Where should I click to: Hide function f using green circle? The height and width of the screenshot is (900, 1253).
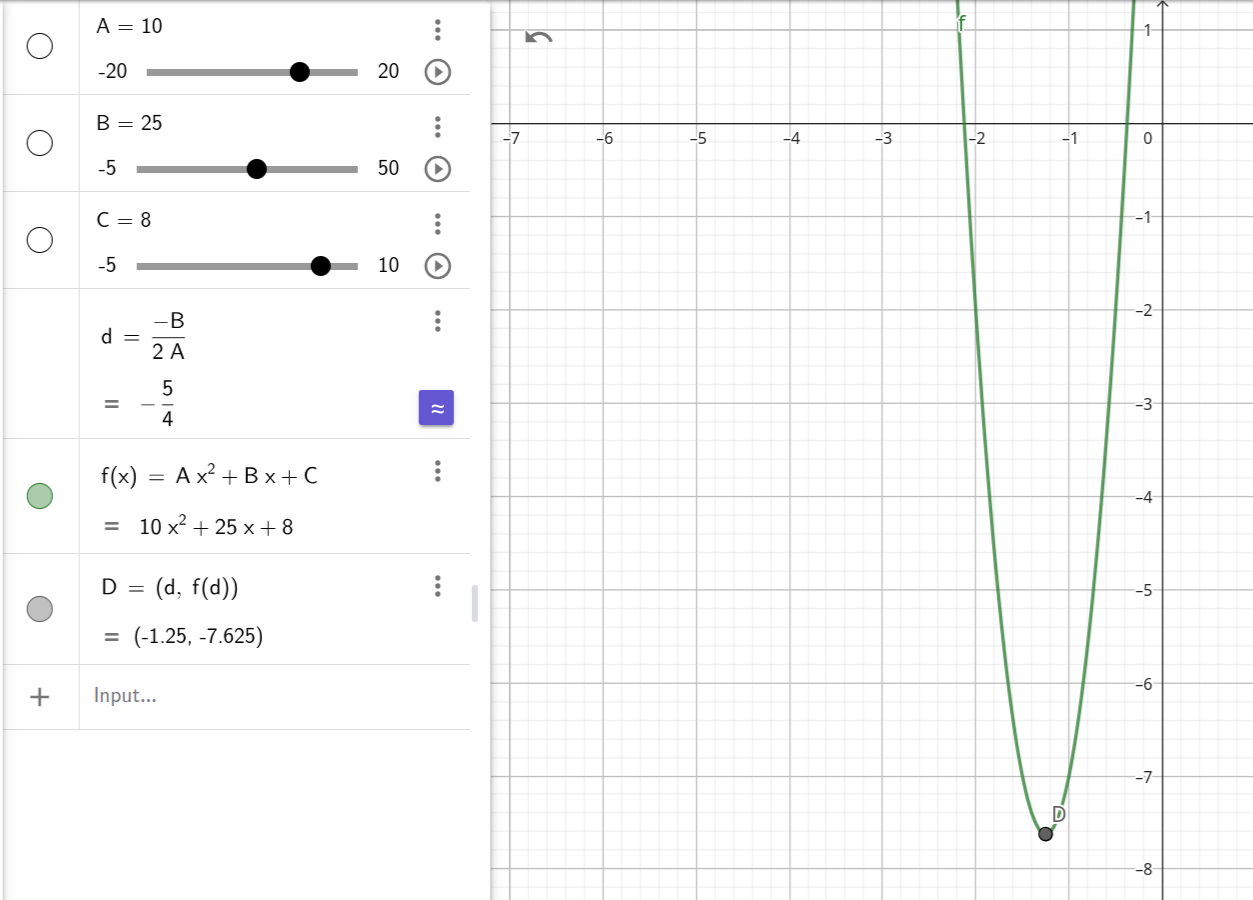click(40, 496)
